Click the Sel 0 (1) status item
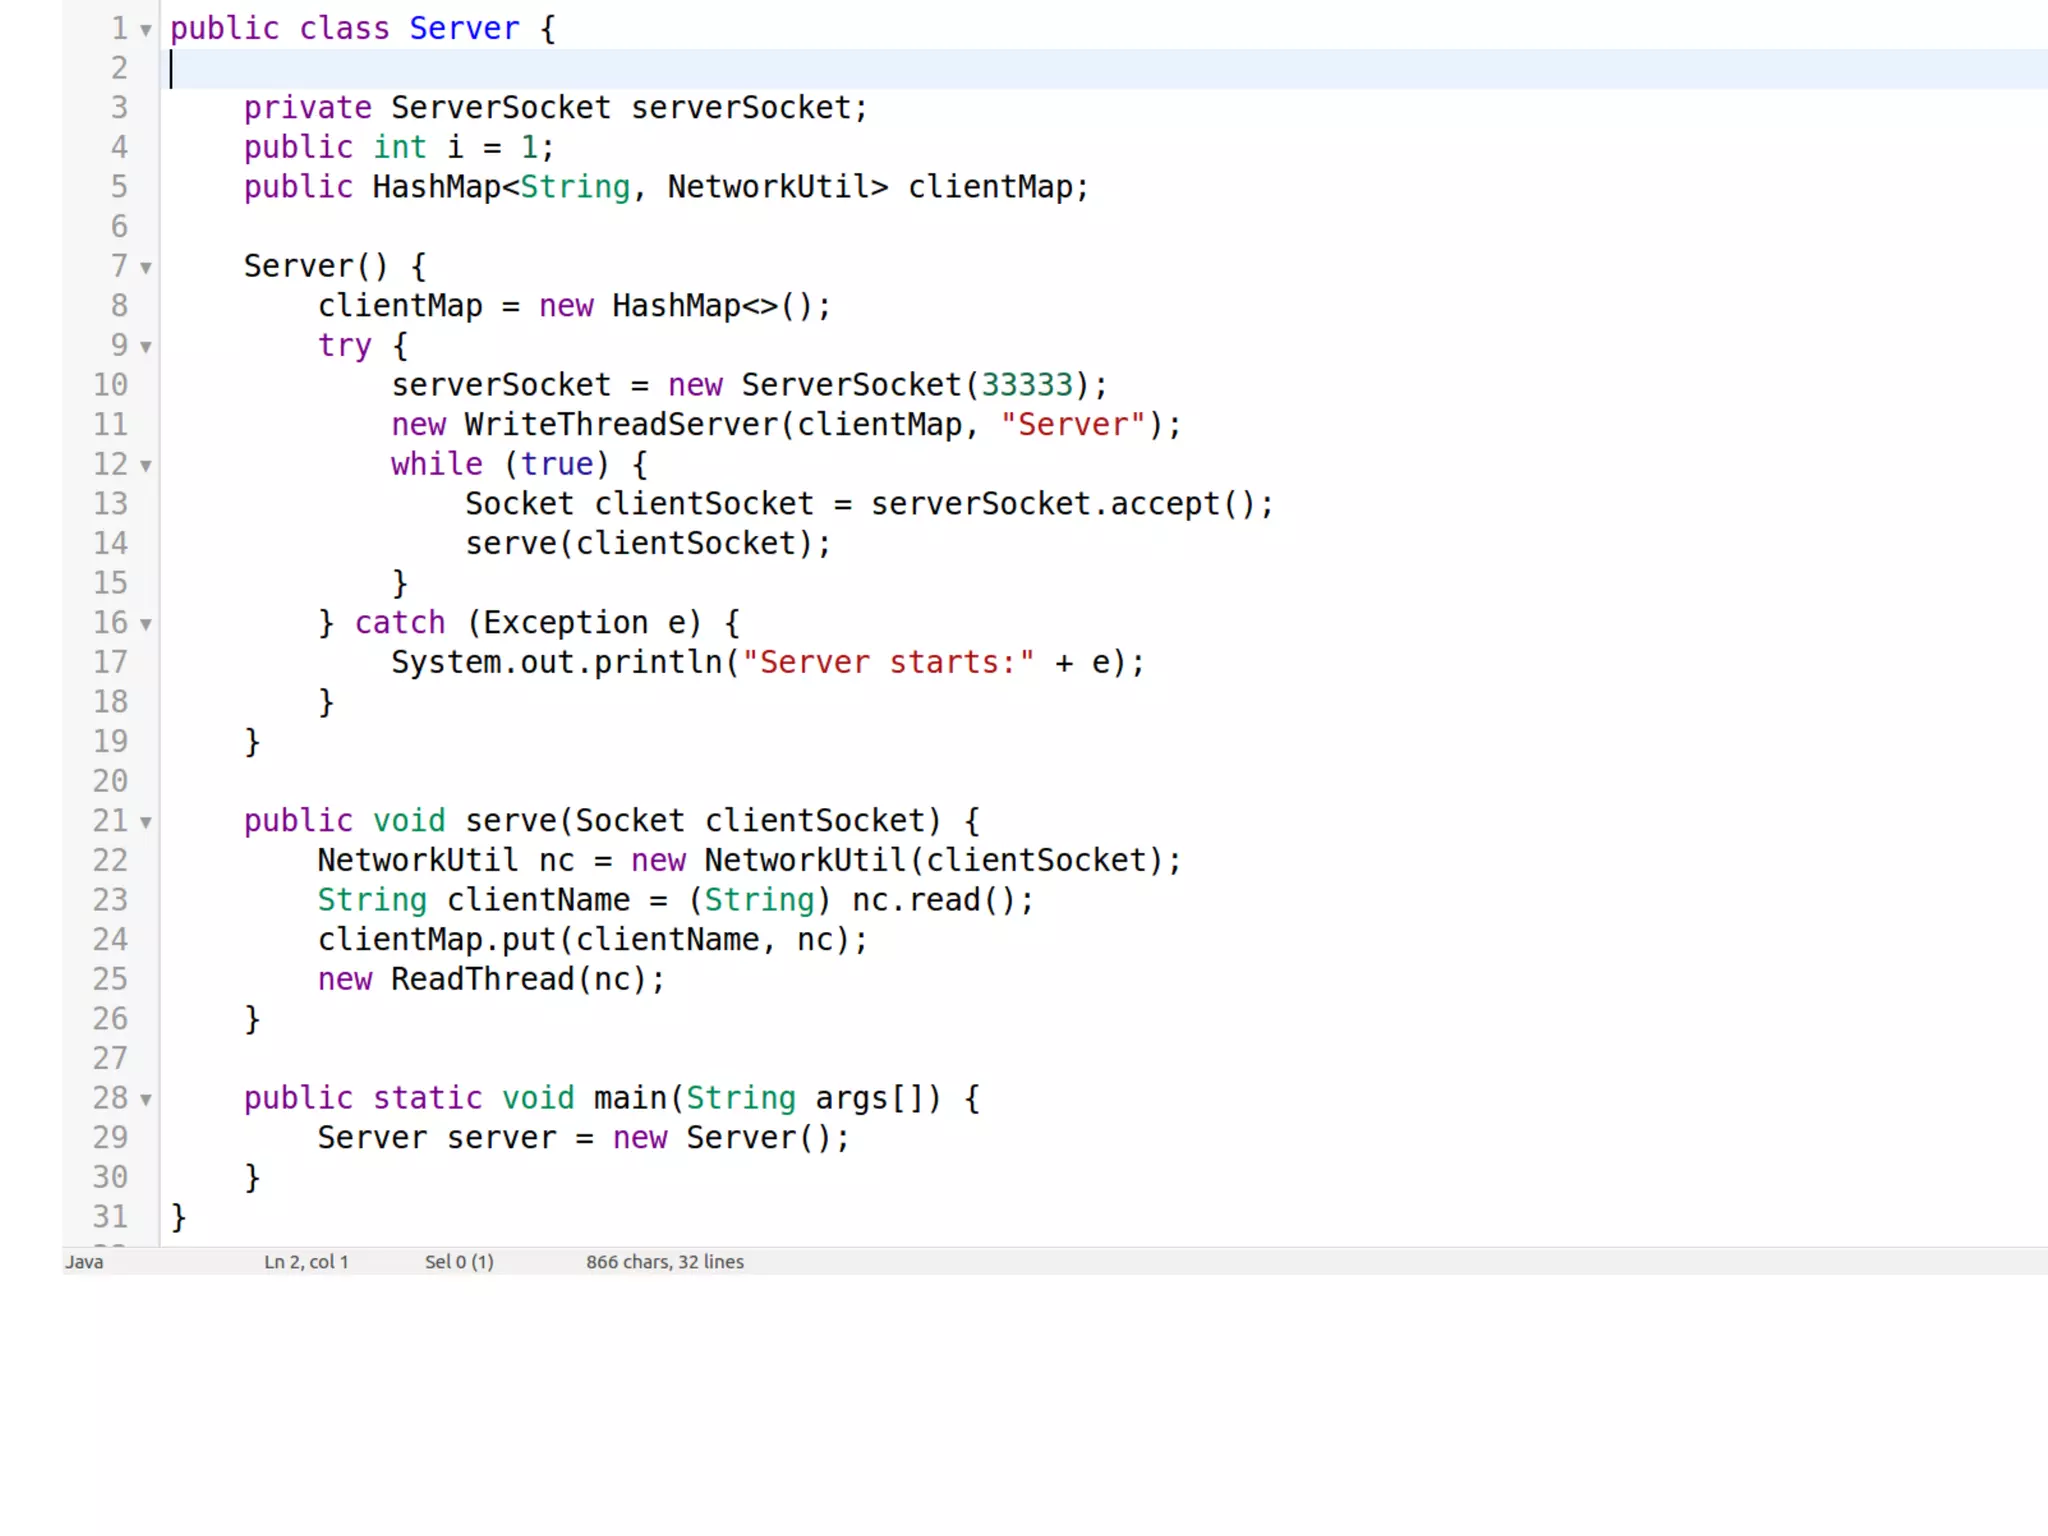2048x1536 pixels. (x=459, y=1262)
